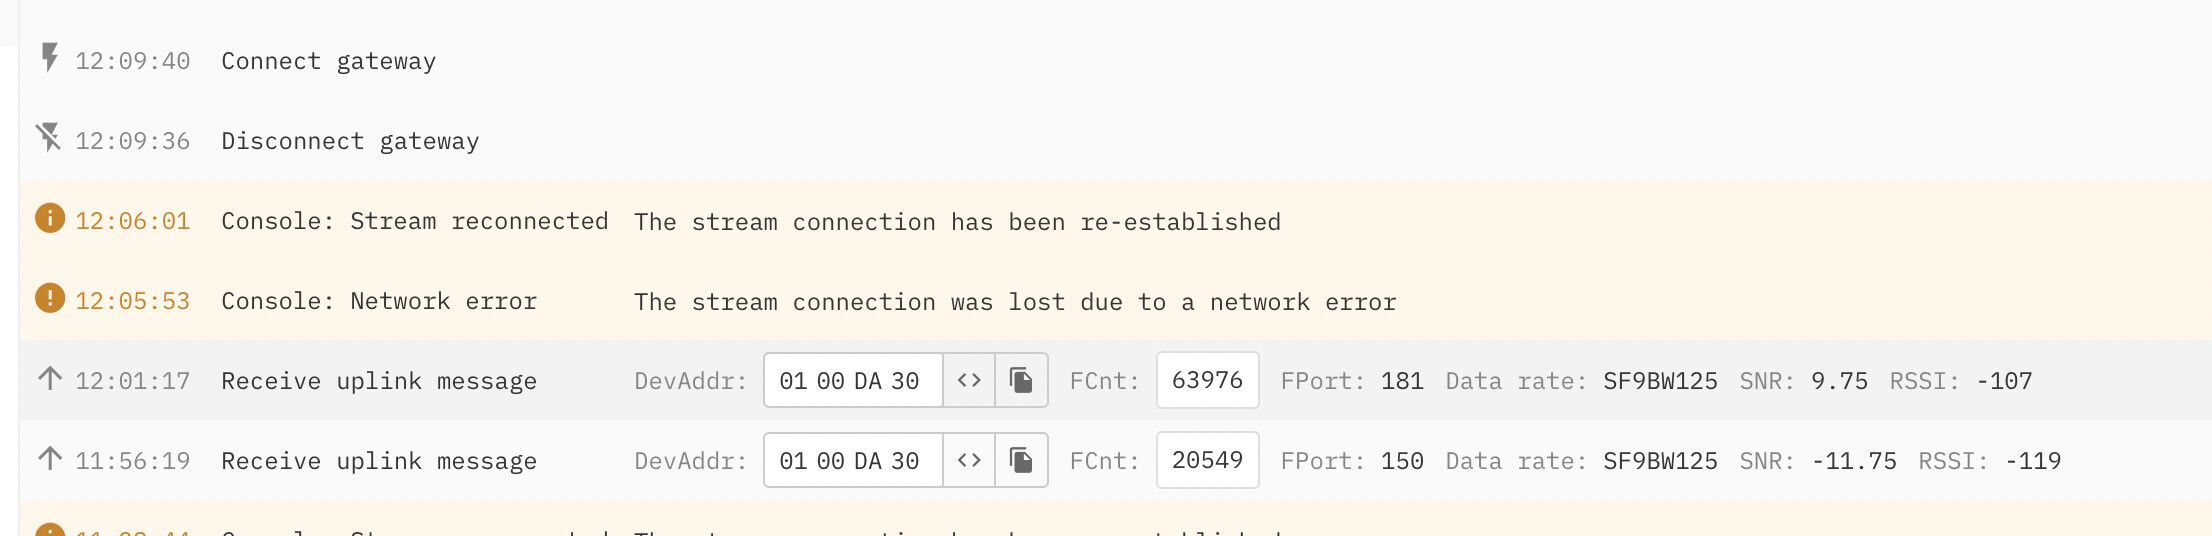Copy DevAddr of the FCnt 63976 uplink
The height and width of the screenshot is (536, 2212).
point(1021,380)
